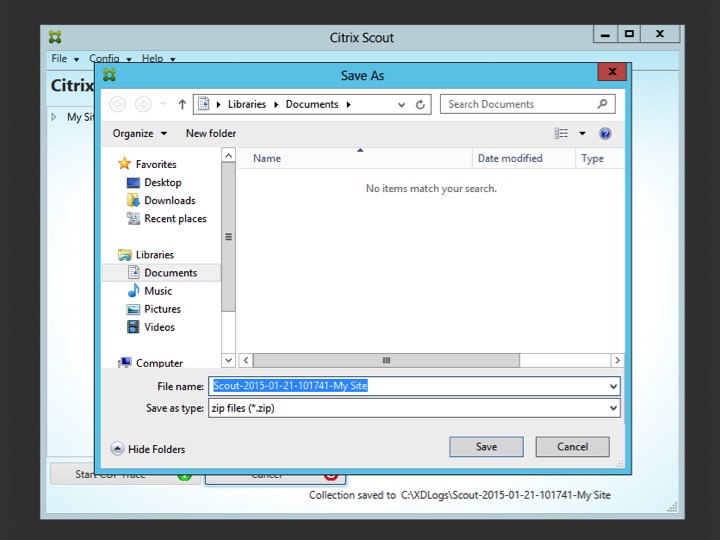Maximize the Citrix Scout window
Screen dimensions: 720x540
tap(629, 34)
